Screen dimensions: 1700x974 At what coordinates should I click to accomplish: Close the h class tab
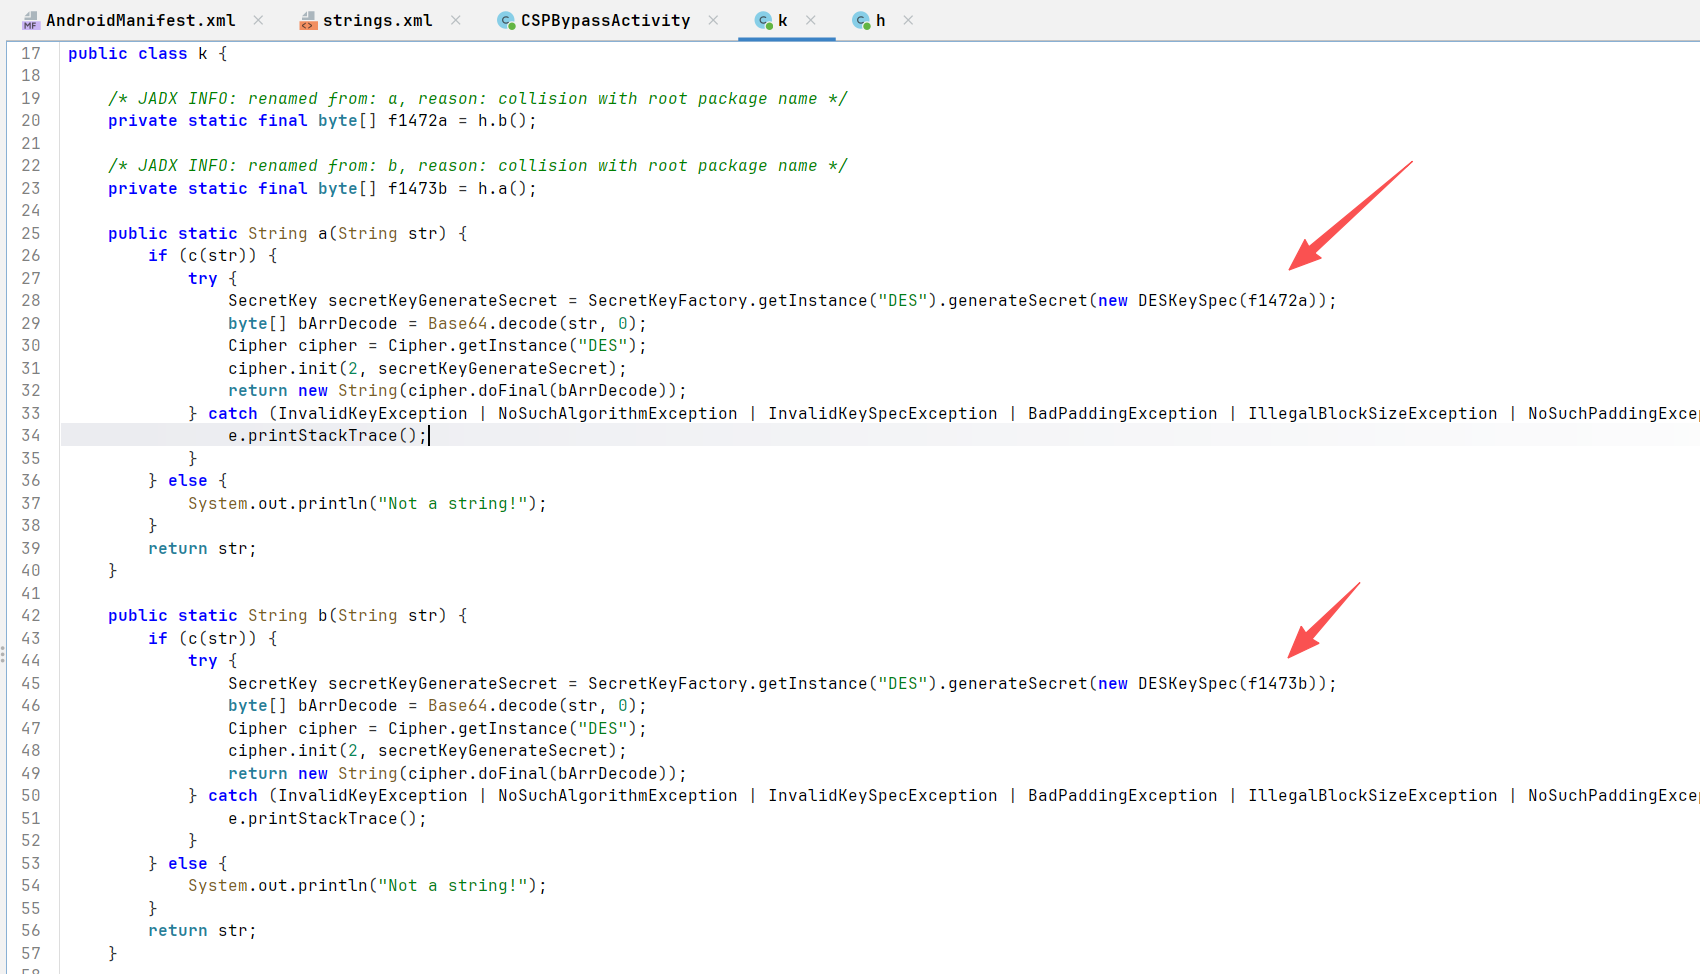tap(908, 20)
